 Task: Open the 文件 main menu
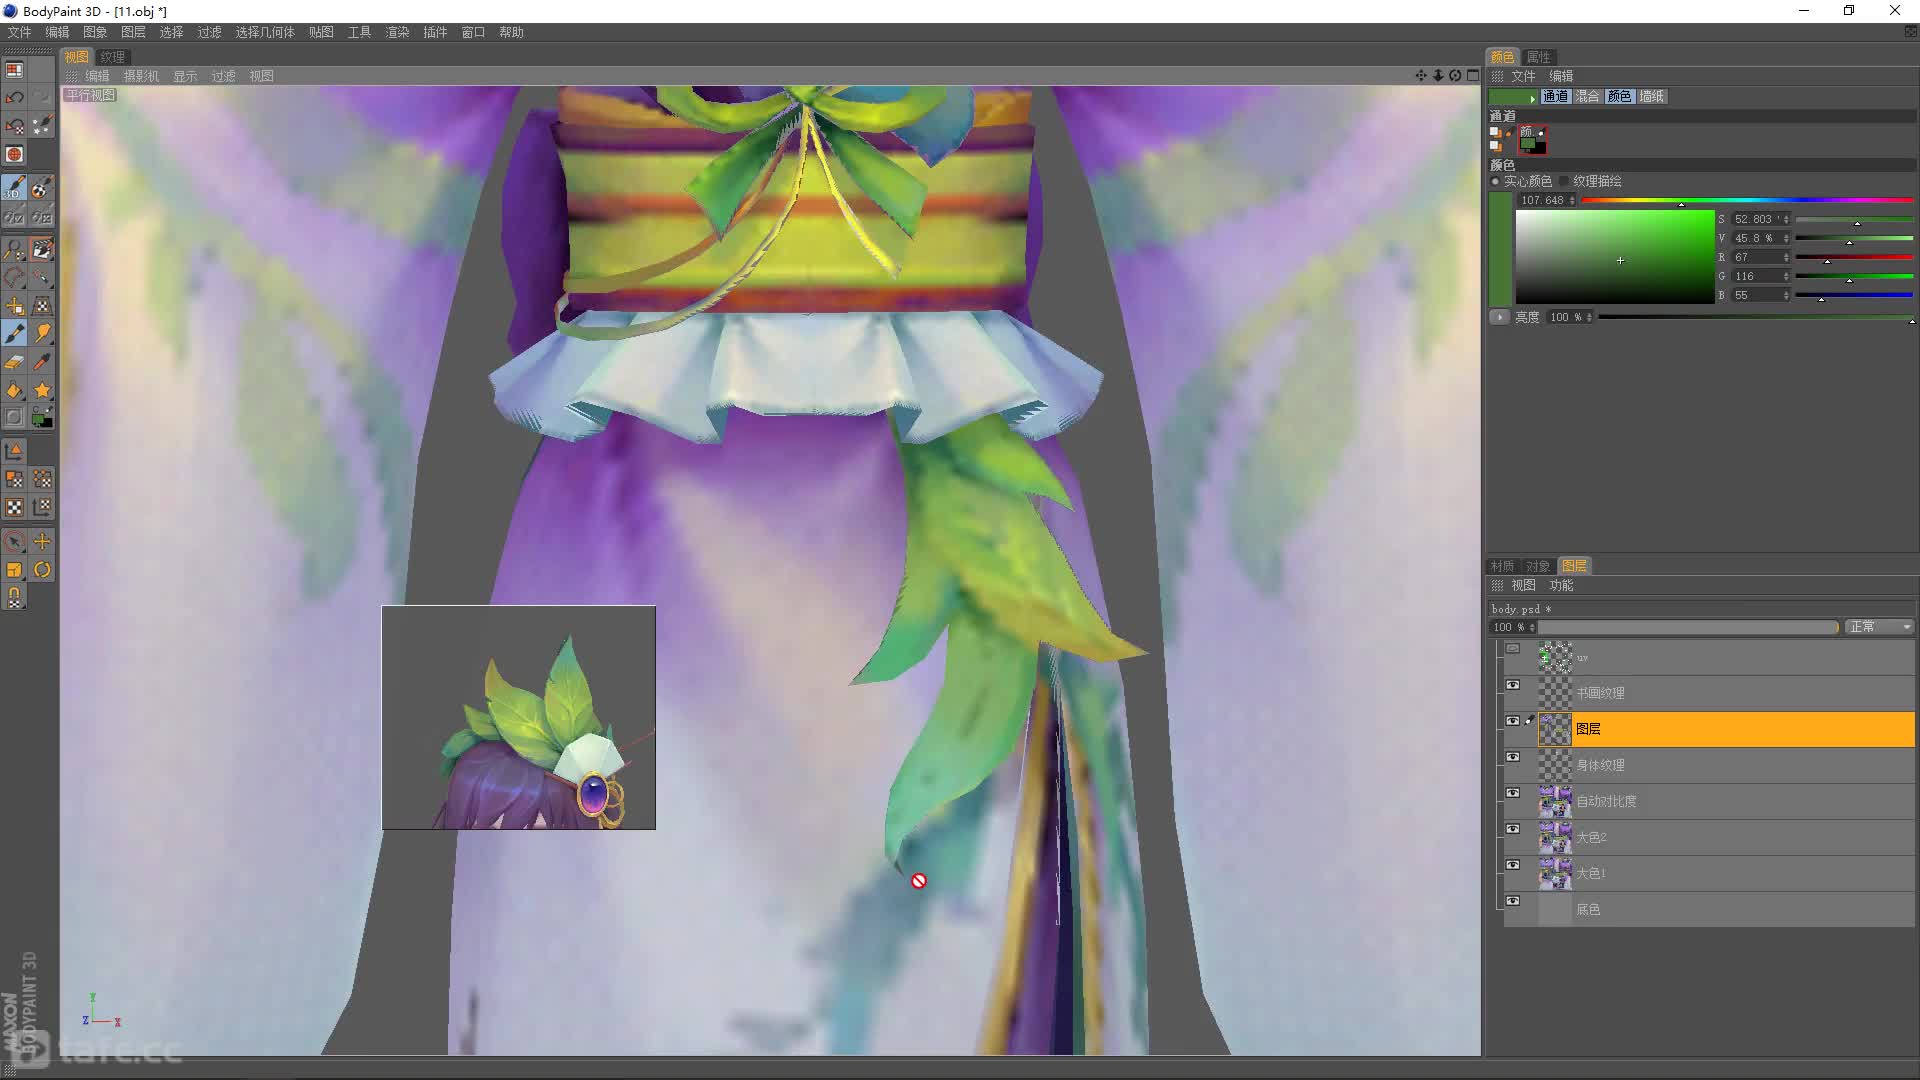coord(20,32)
